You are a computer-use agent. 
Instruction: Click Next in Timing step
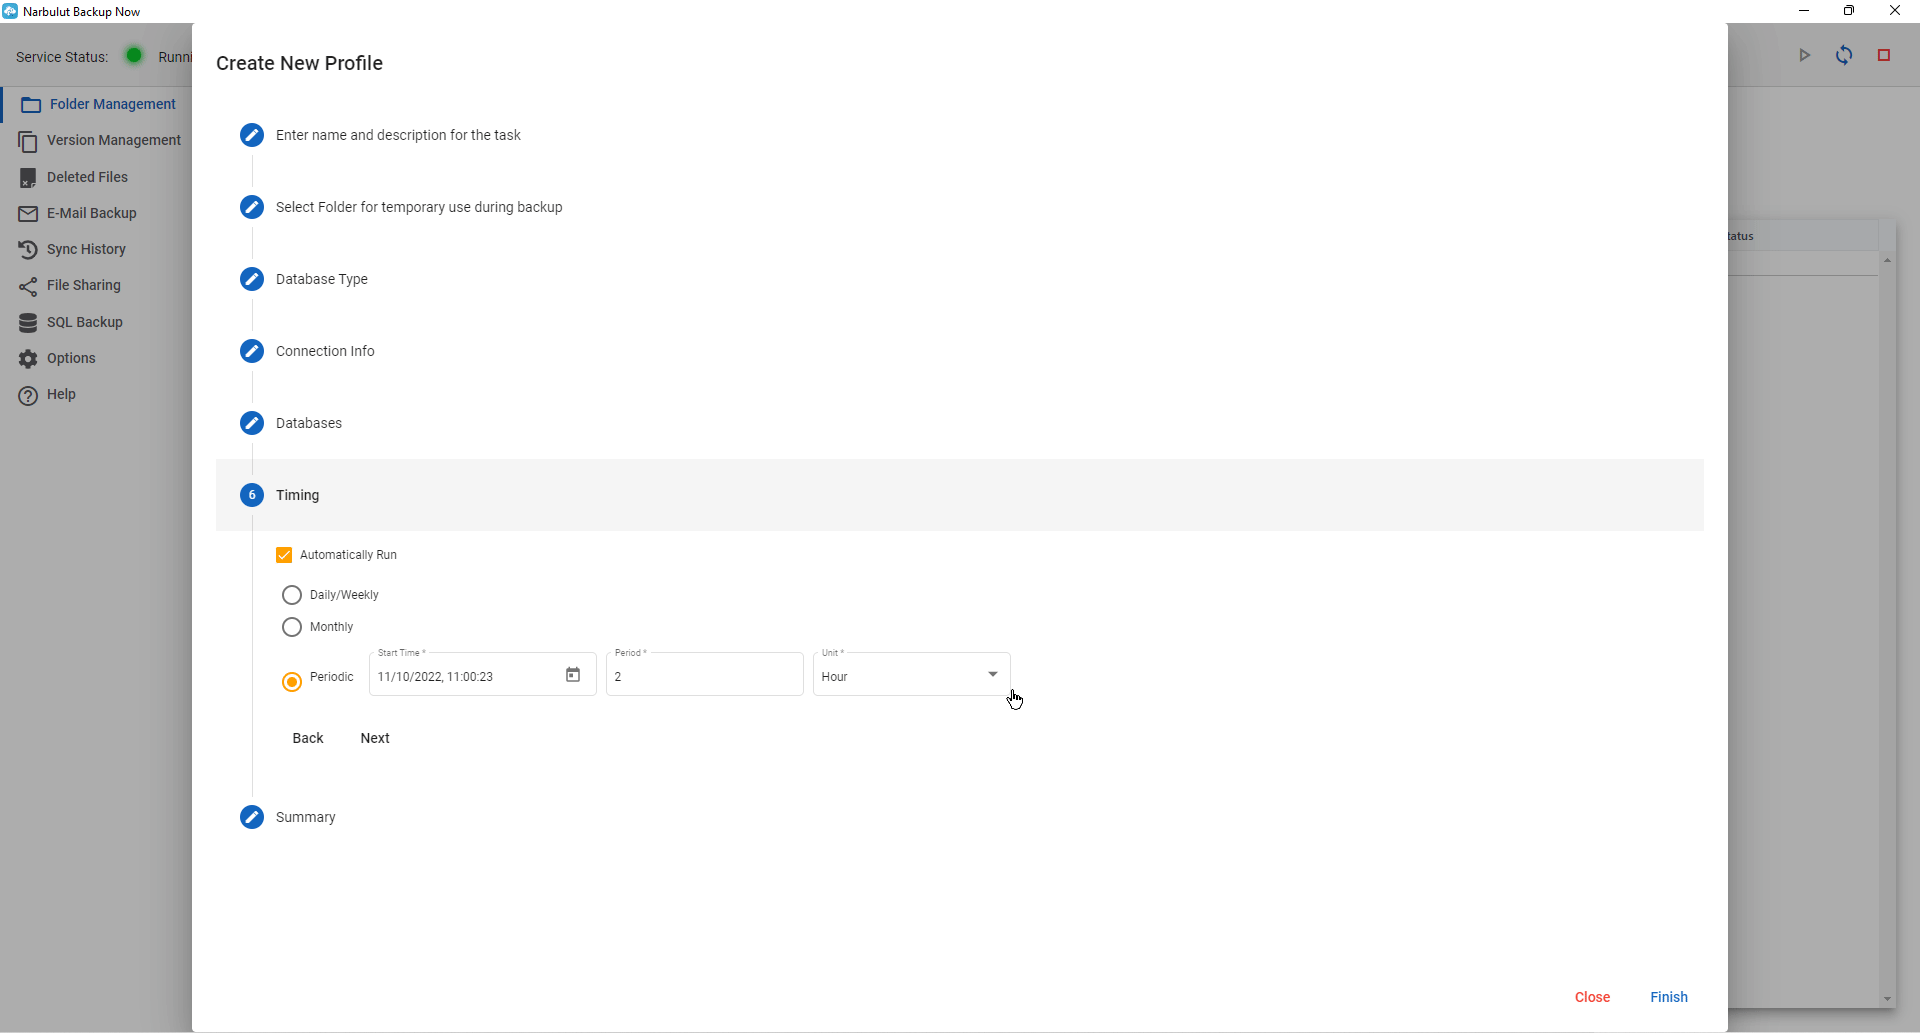point(375,738)
